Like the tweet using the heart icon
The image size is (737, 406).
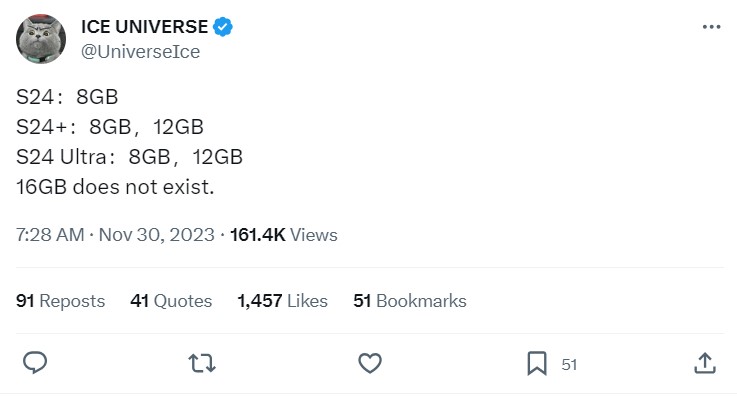[370, 363]
